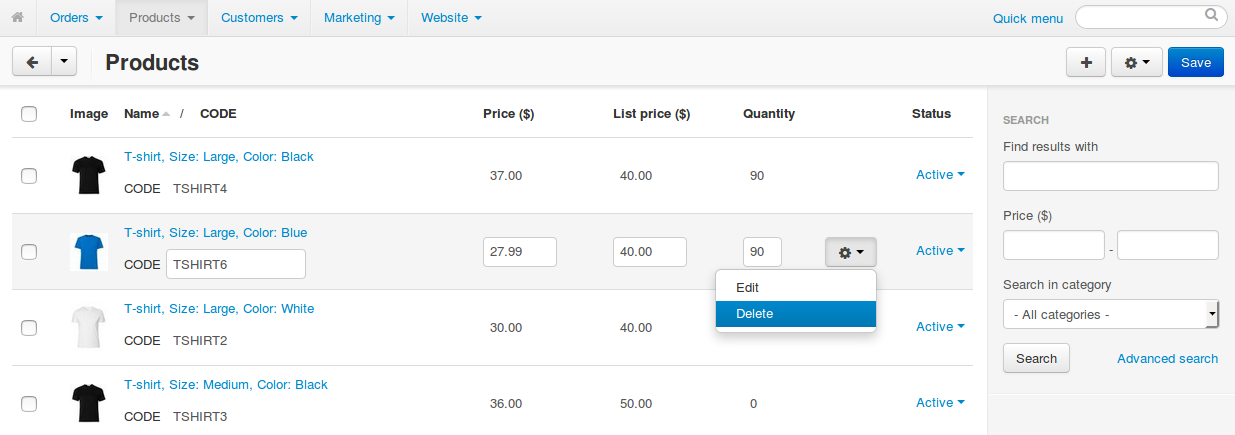
Task: Click the Save button
Action: tap(1196, 62)
